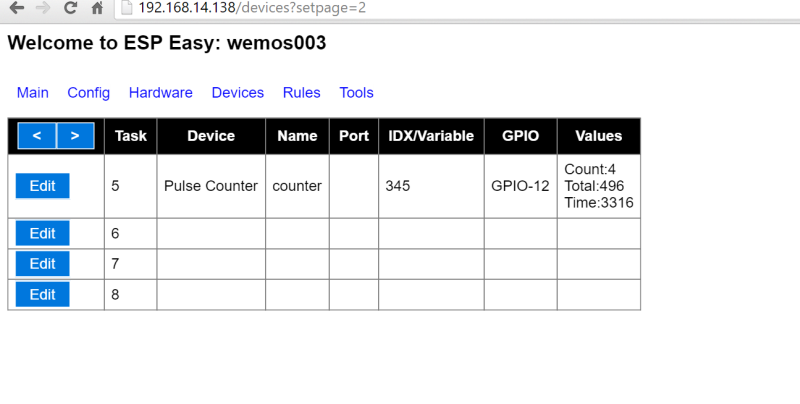800x404 pixels.
Task: Go to next device page with > button
Action: click(x=76, y=136)
